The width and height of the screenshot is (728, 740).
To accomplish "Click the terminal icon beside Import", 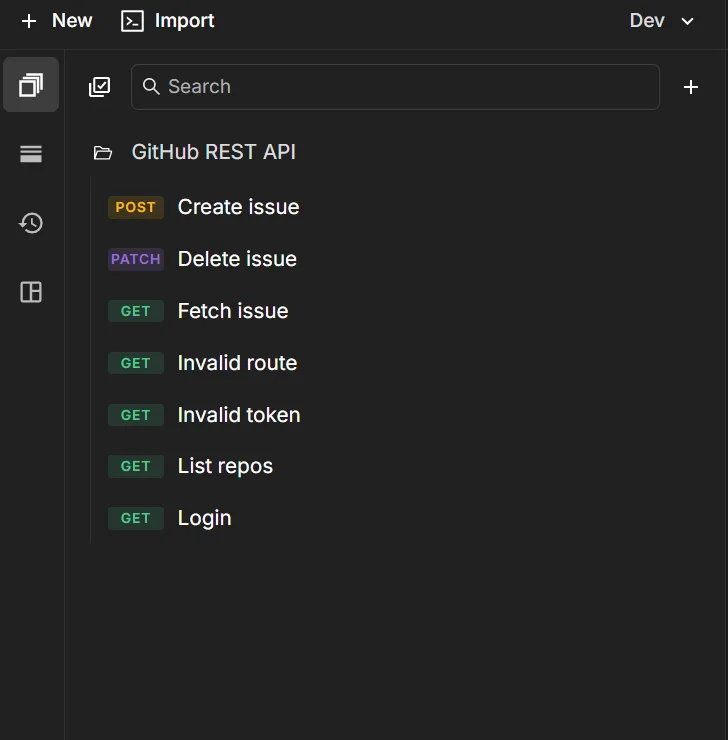I will (133, 21).
